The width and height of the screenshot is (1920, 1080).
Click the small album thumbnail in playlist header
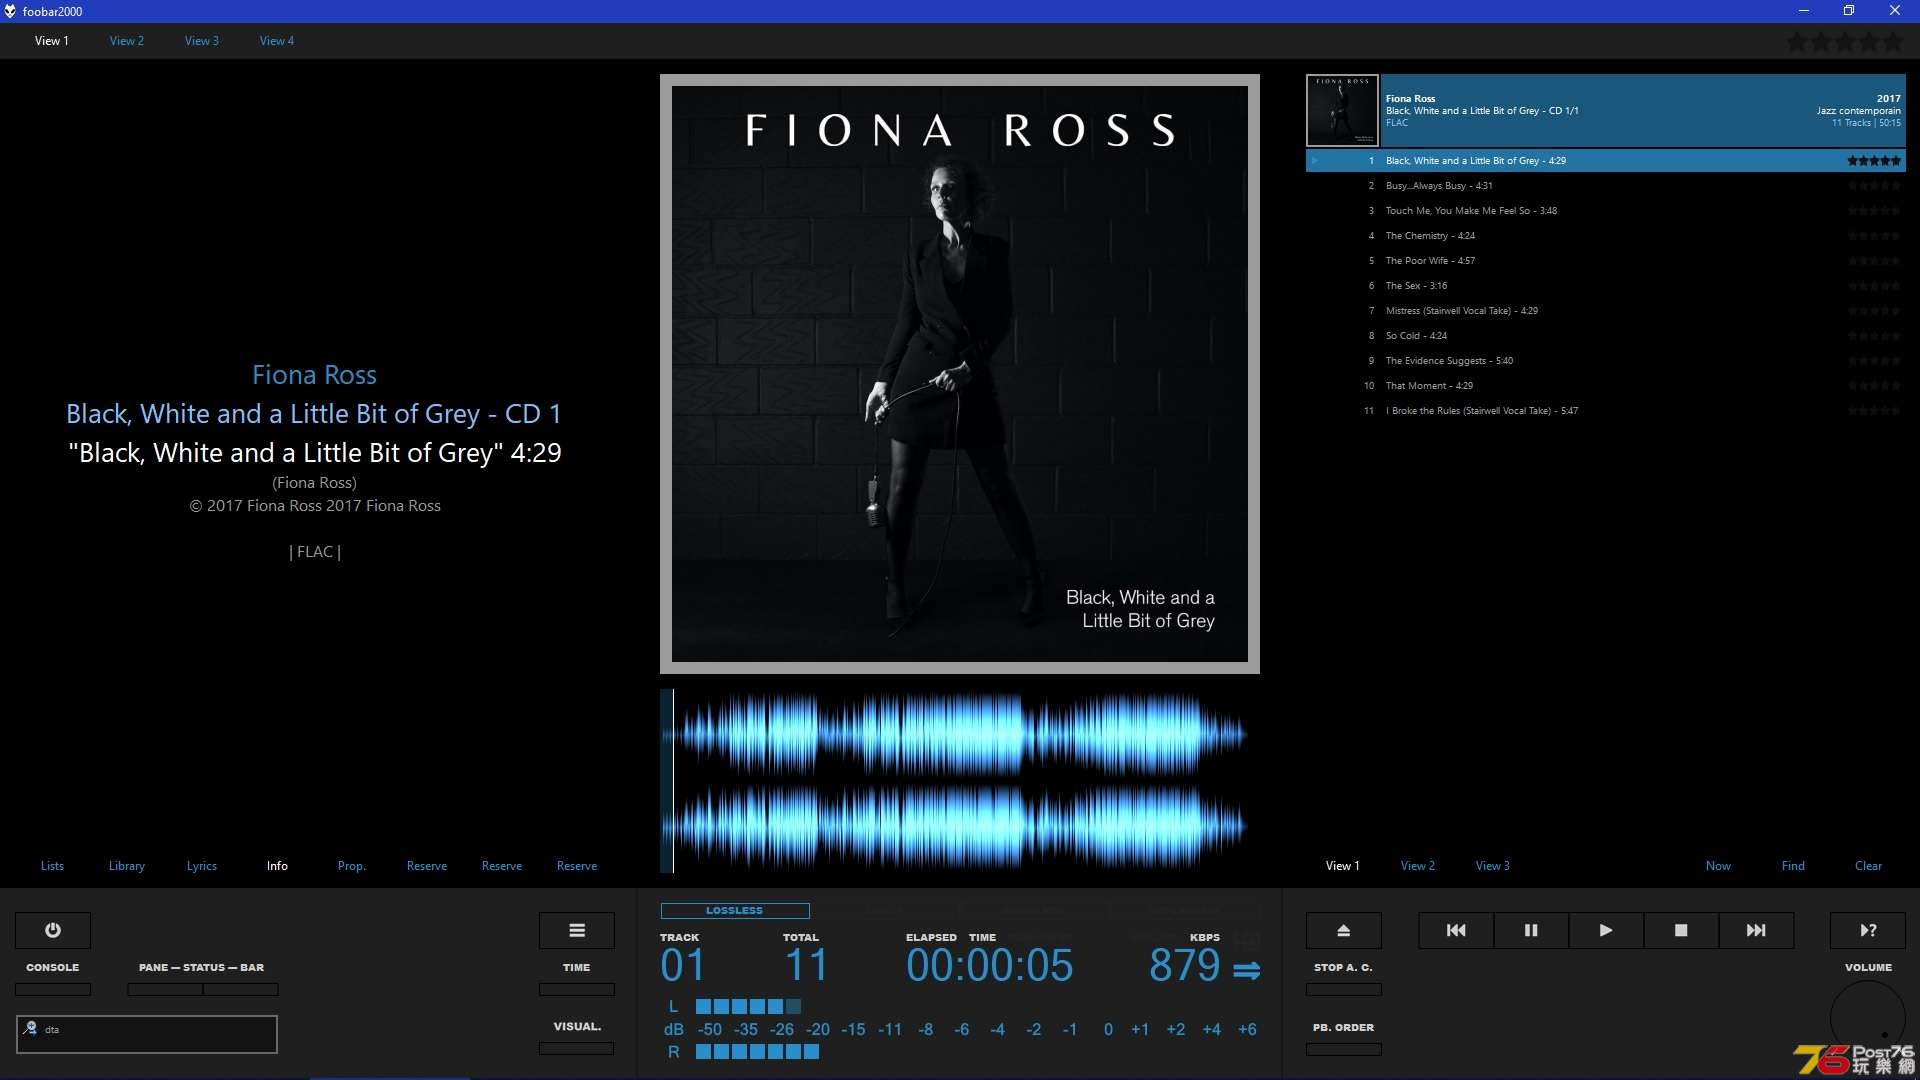(x=1343, y=111)
